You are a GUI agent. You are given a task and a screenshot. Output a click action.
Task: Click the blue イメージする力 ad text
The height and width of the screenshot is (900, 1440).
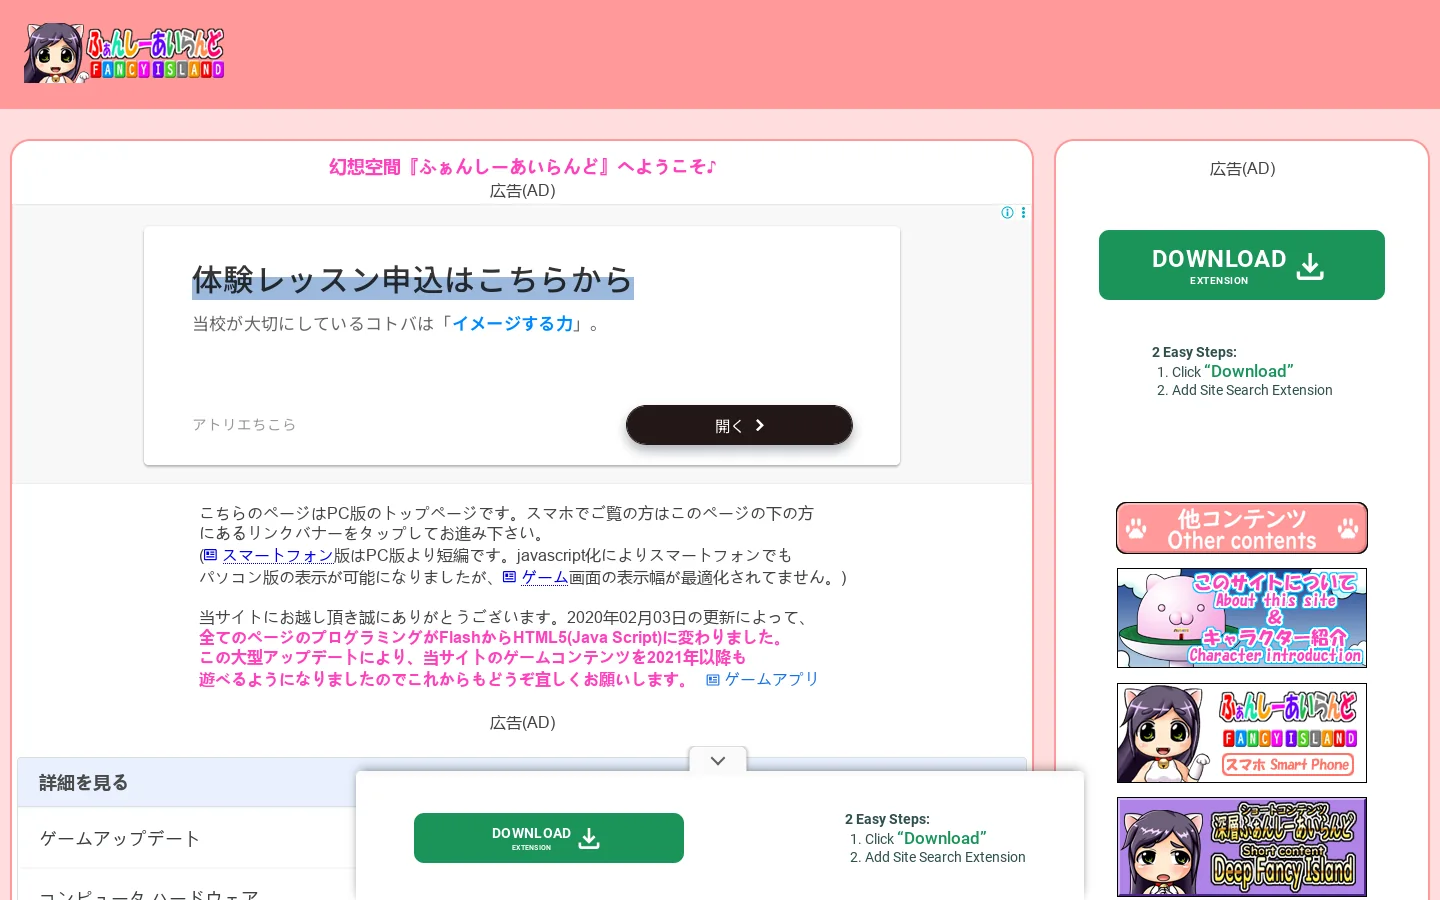point(513,324)
